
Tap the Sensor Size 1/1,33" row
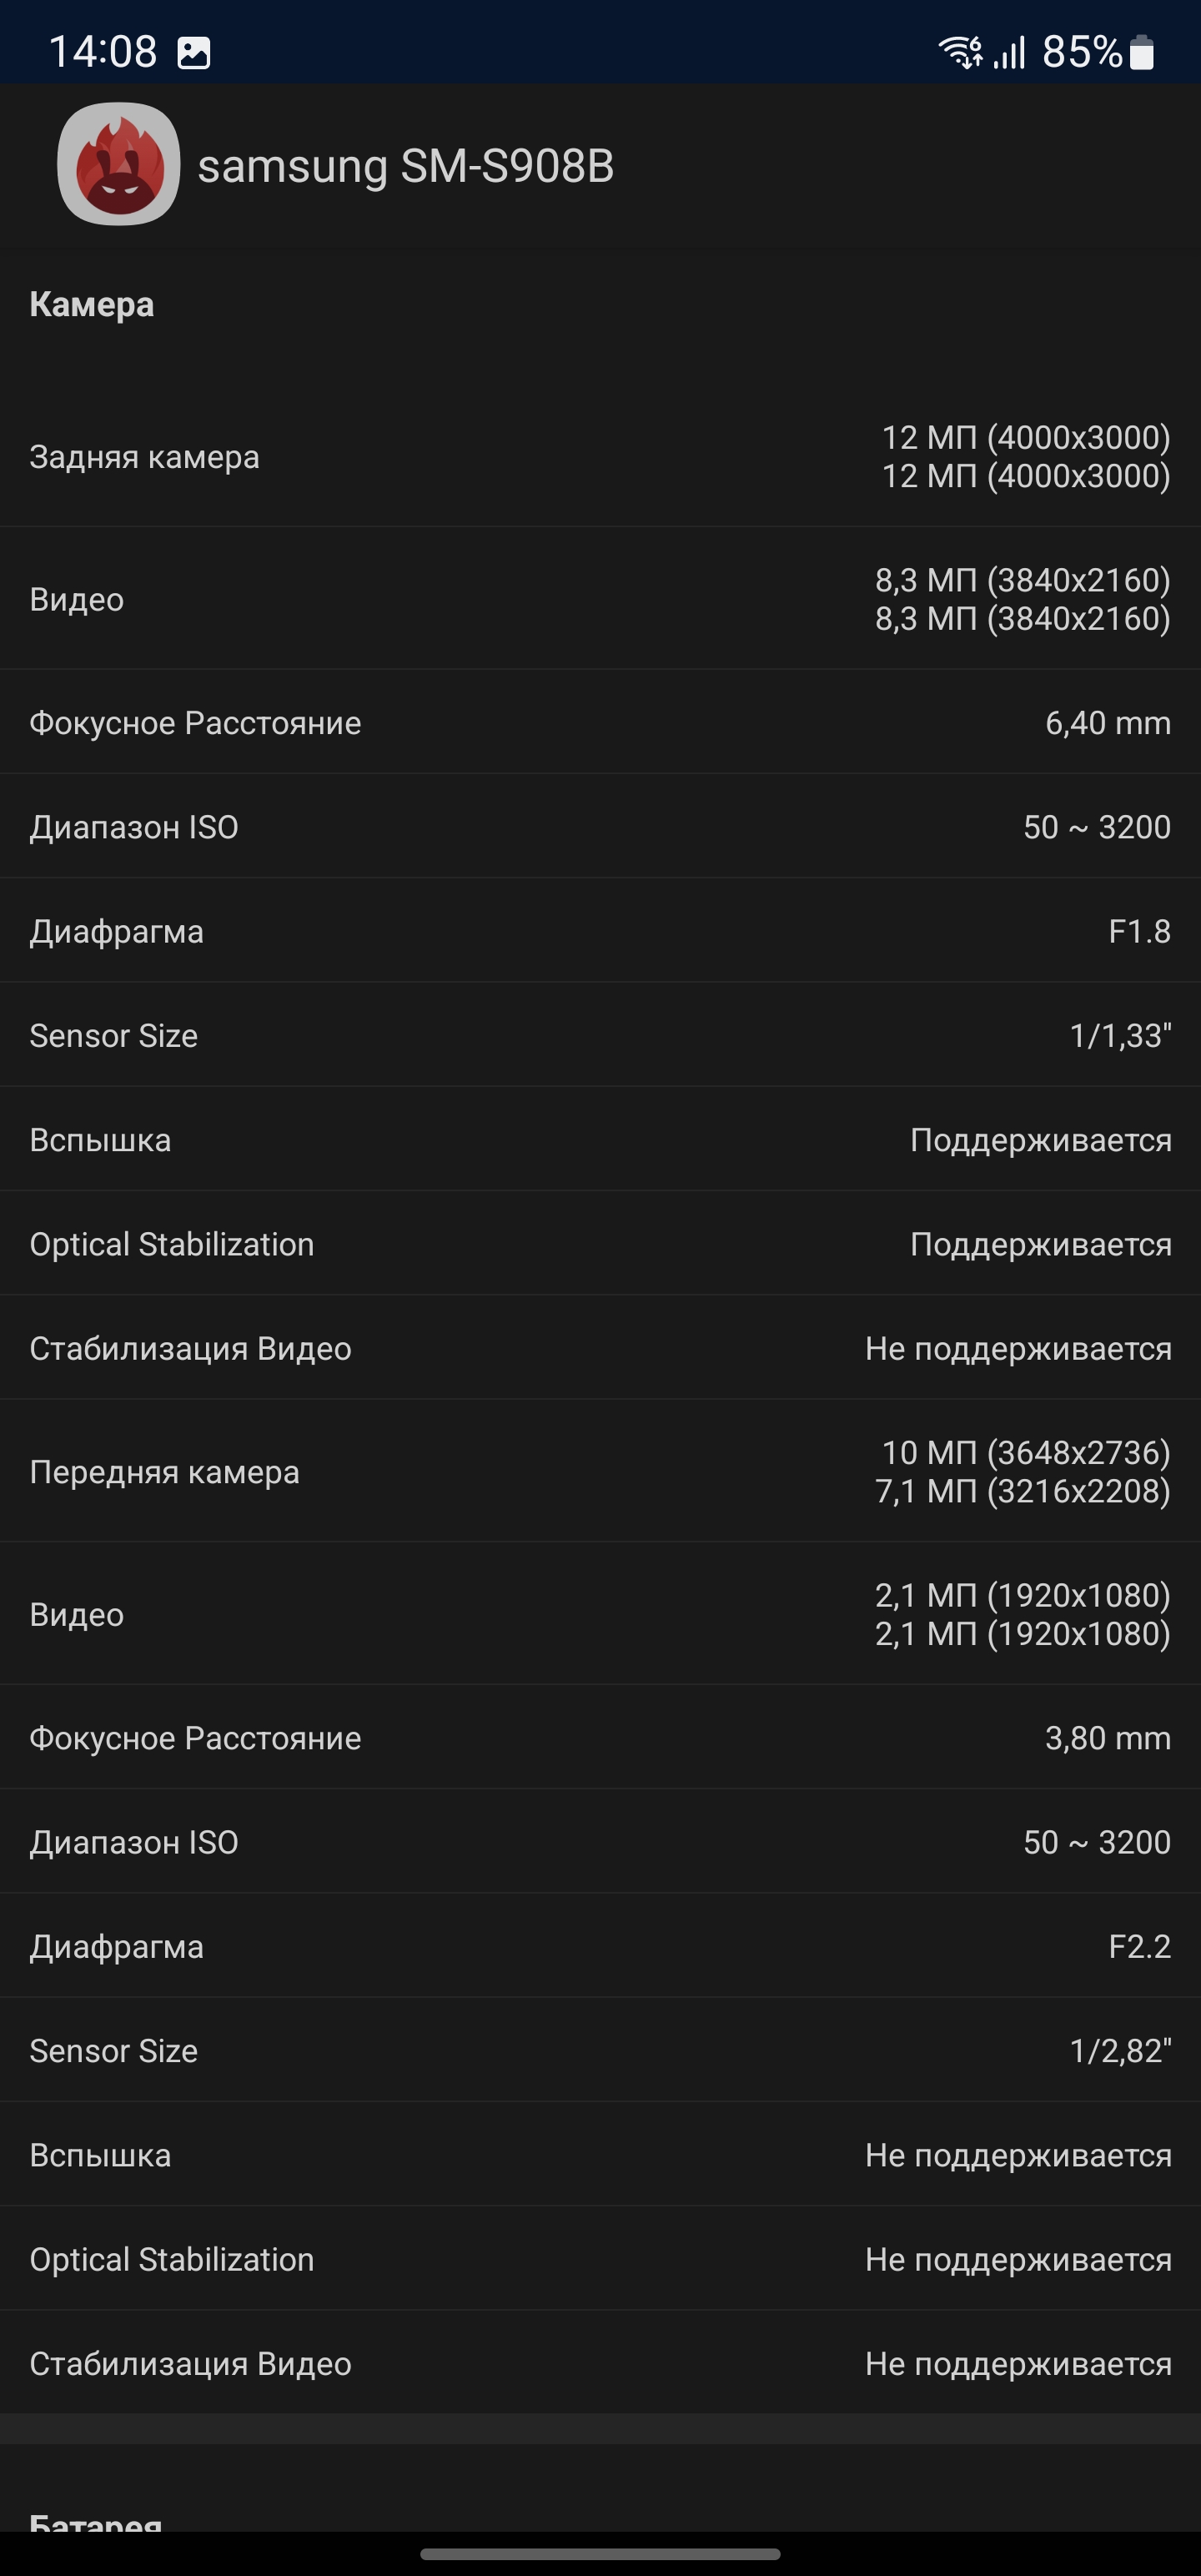click(600, 1036)
